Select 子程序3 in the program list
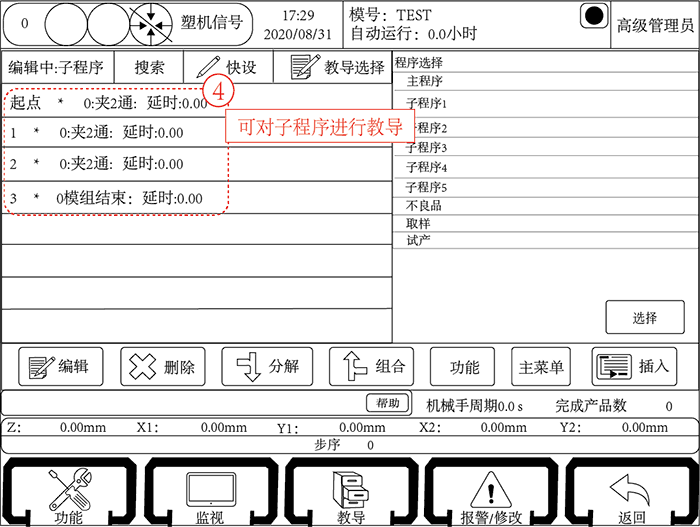The image size is (700, 527). tap(426, 147)
